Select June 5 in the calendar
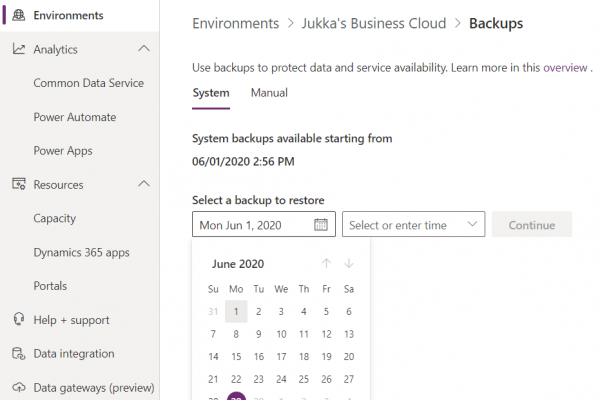The image size is (600, 400). (x=326, y=312)
